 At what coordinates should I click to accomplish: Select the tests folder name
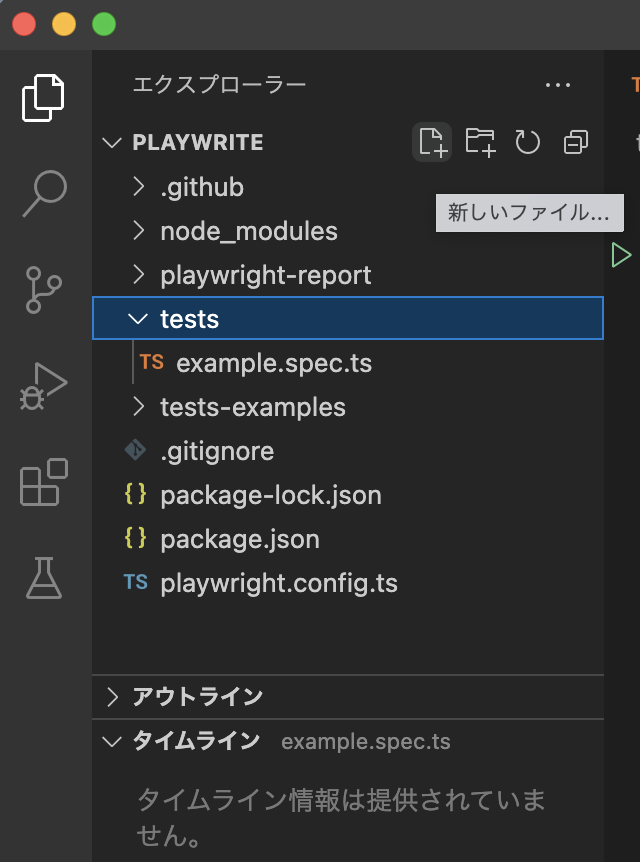[x=190, y=319]
